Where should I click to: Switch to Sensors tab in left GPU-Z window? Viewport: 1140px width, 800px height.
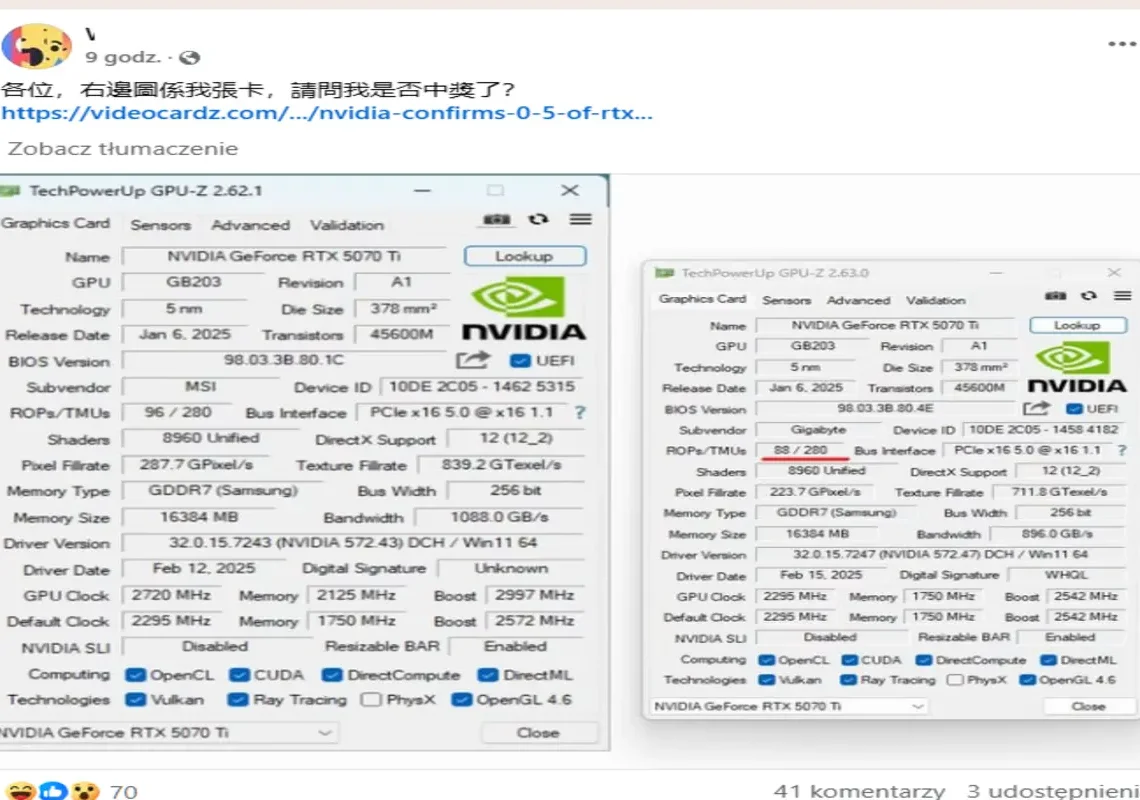[x=161, y=225]
